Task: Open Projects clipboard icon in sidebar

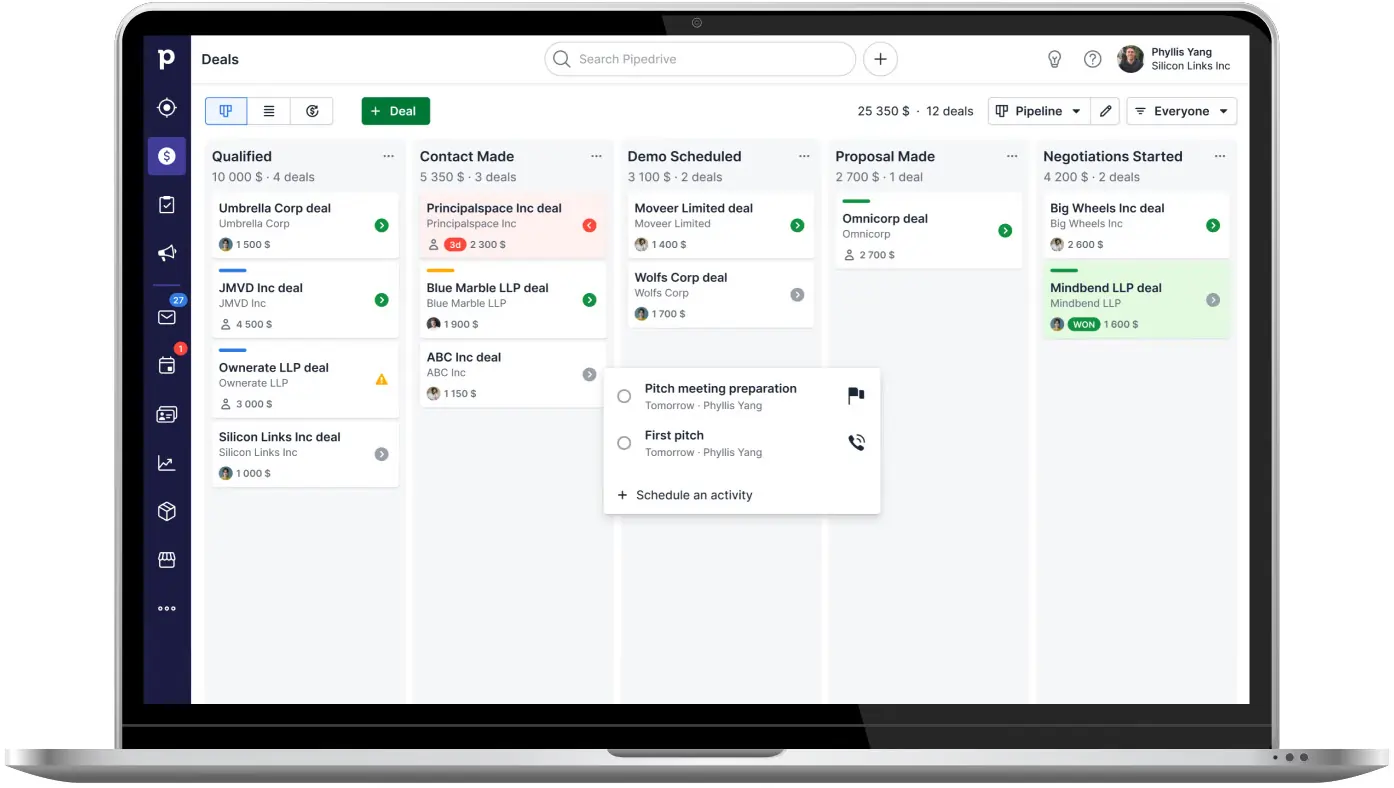Action: [167, 205]
